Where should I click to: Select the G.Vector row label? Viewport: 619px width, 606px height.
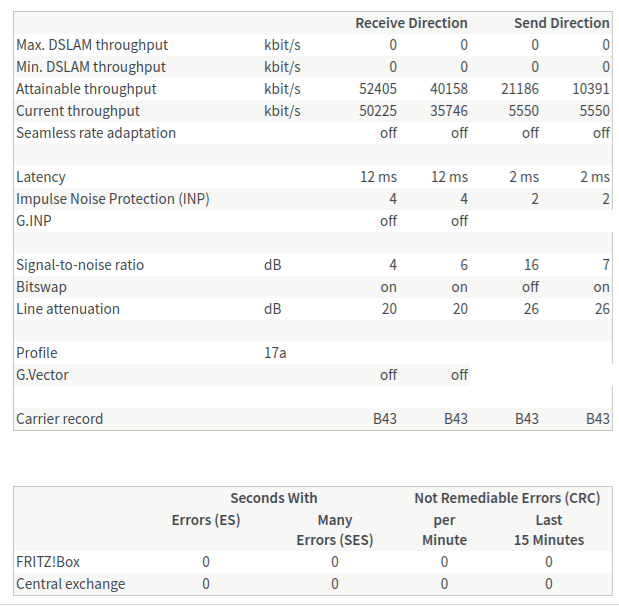pos(42,375)
